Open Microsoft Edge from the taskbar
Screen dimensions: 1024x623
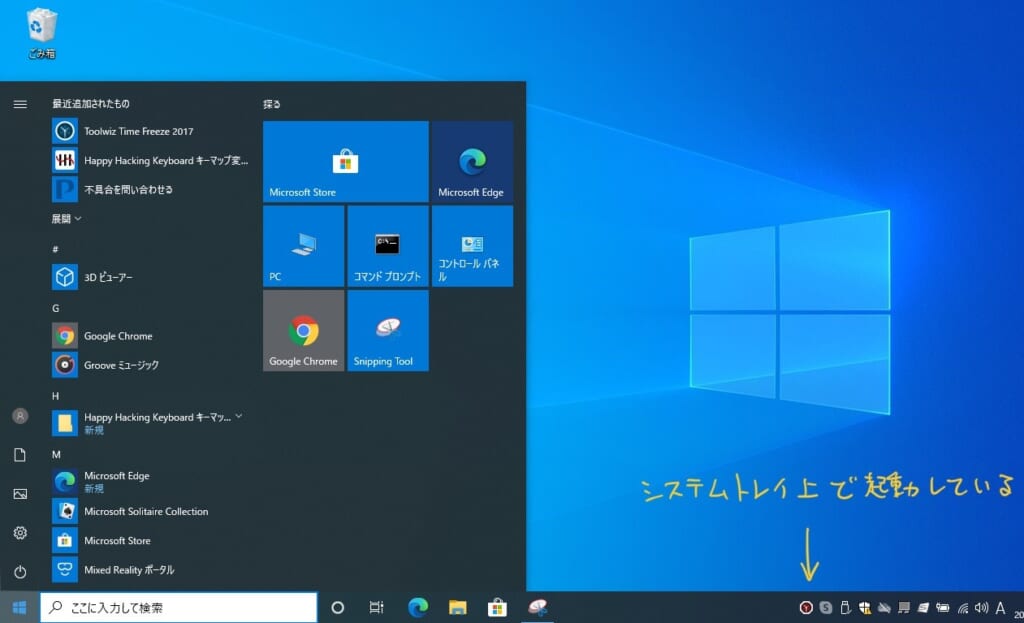418,607
